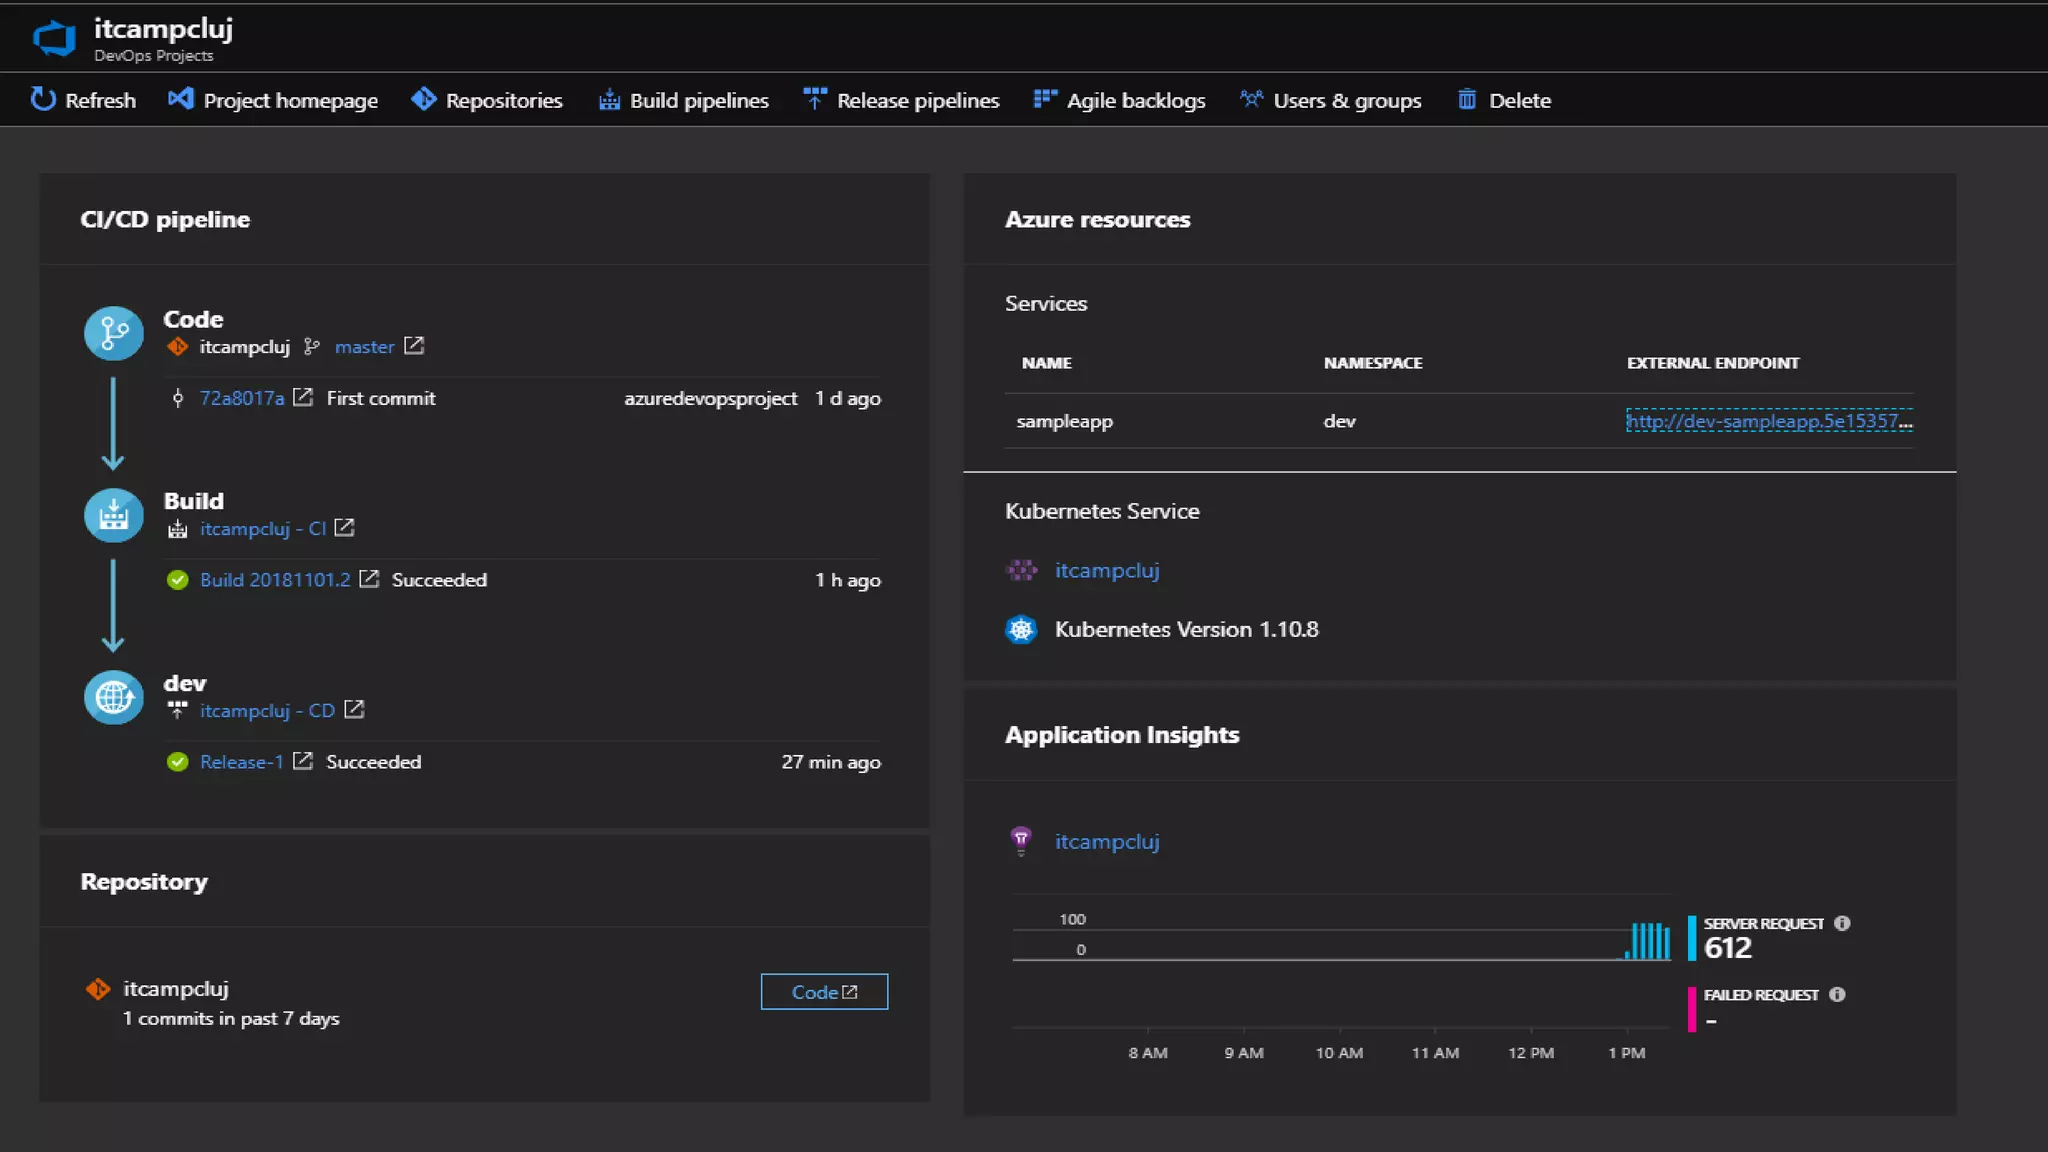Image resolution: width=2048 pixels, height=1152 pixels.
Task: Open the dev-sampleapp external endpoint link
Action: point(1768,421)
